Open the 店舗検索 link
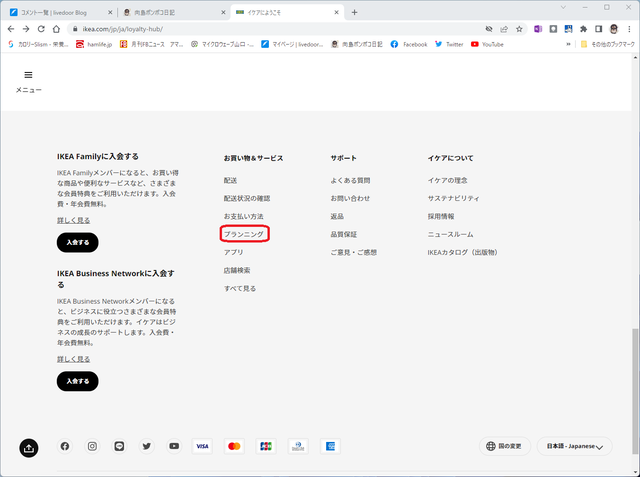Image resolution: width=640 pixels, height=477 pixels. [x=237, y=270]
